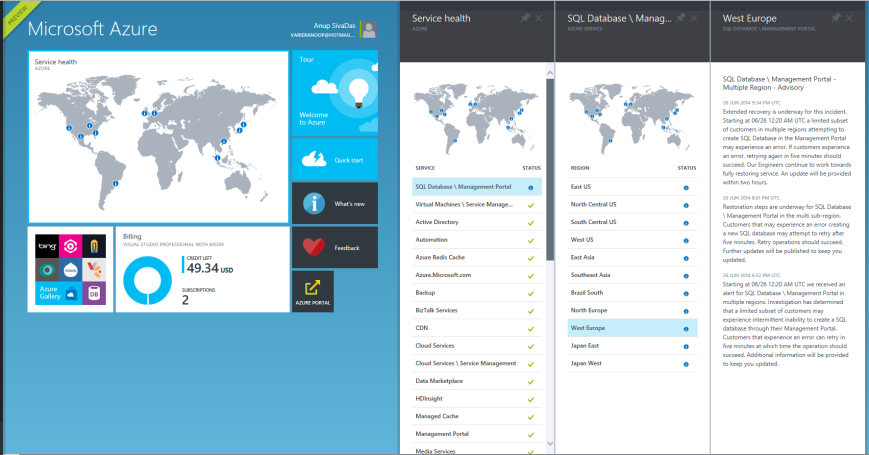Select Management Portal service row

pos(477,434)
